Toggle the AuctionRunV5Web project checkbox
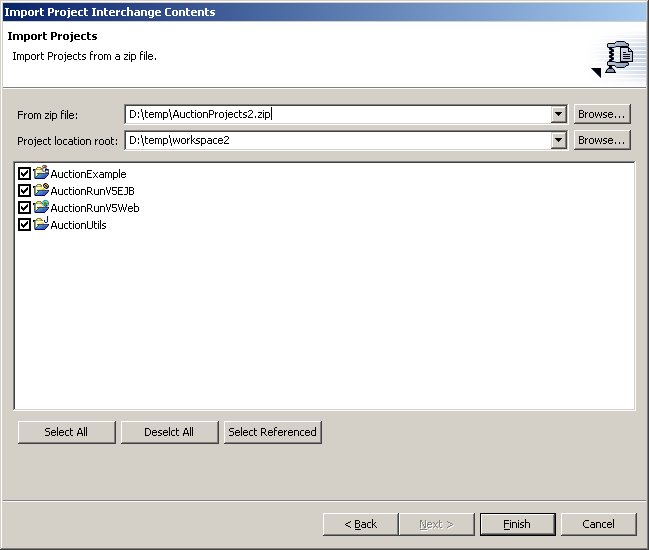649x550 pixels. (24, 207)
